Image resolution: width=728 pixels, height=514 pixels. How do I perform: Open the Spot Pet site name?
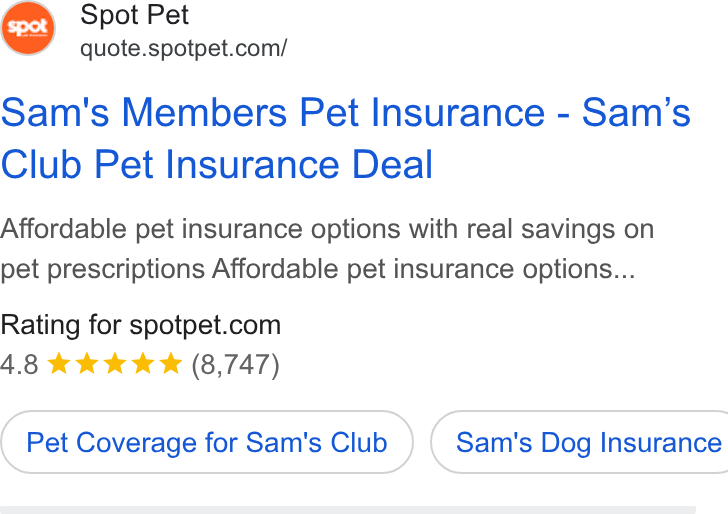point(134,15)
